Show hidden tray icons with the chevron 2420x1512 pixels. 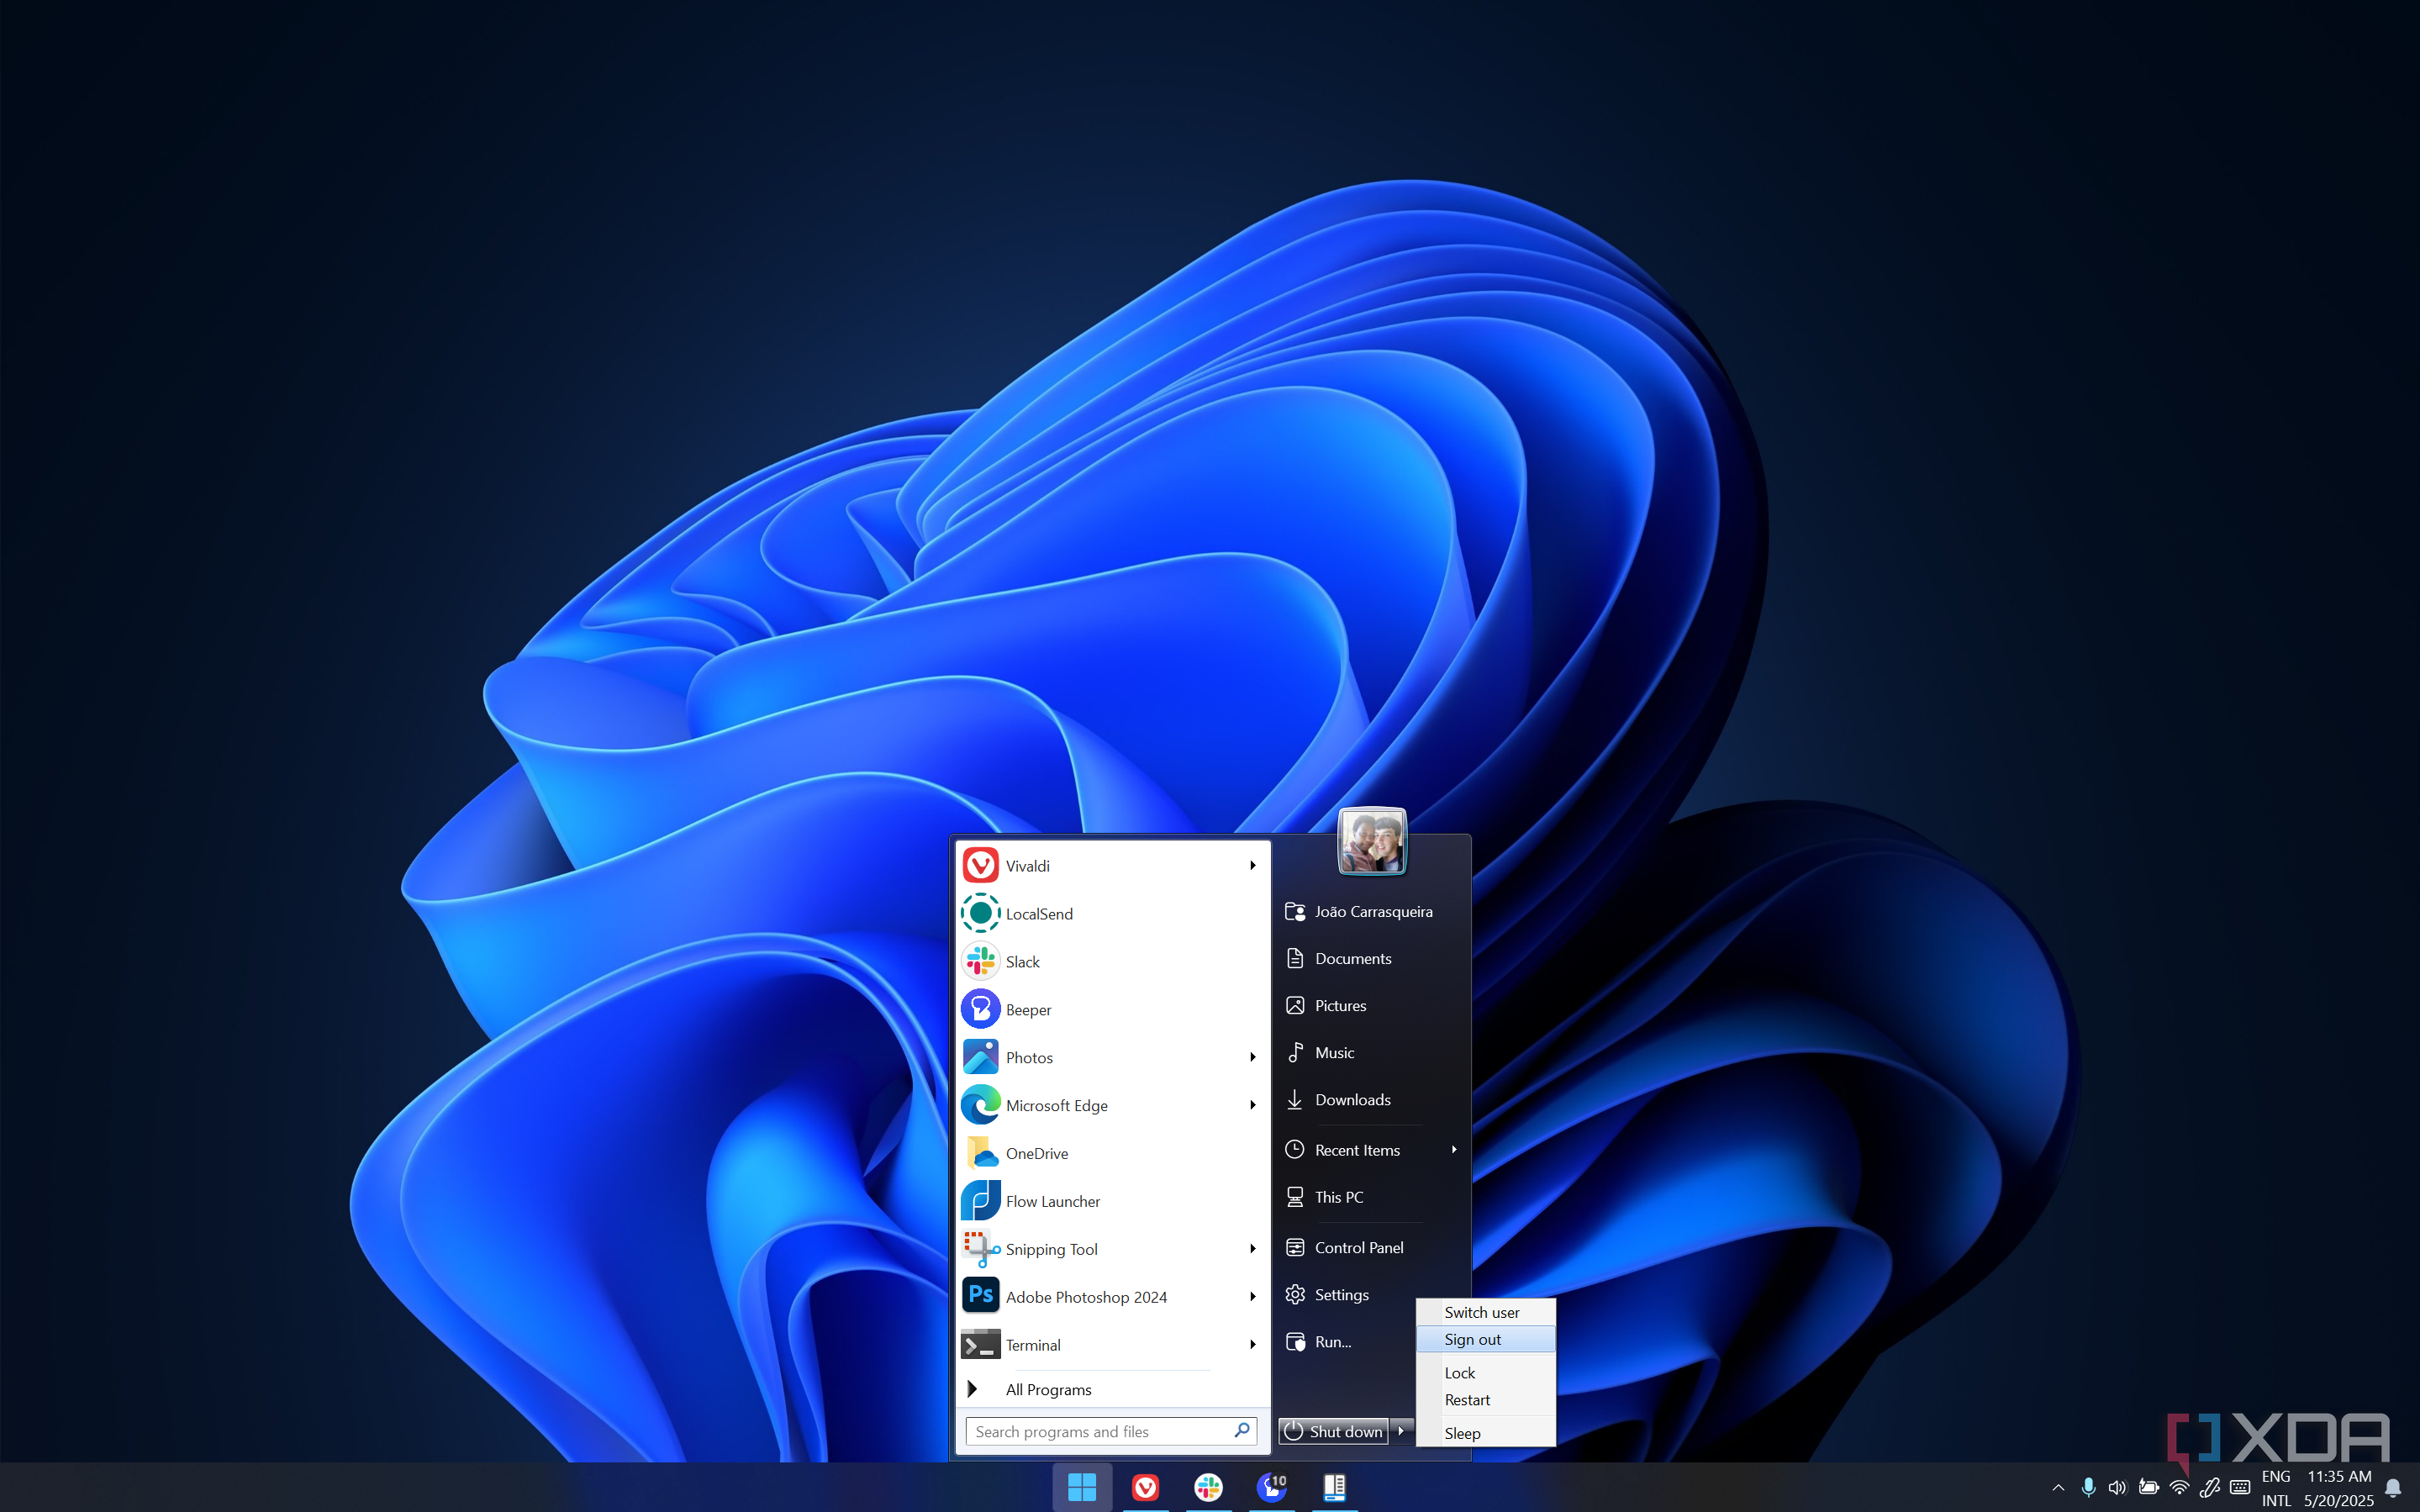point(2060,1488)
